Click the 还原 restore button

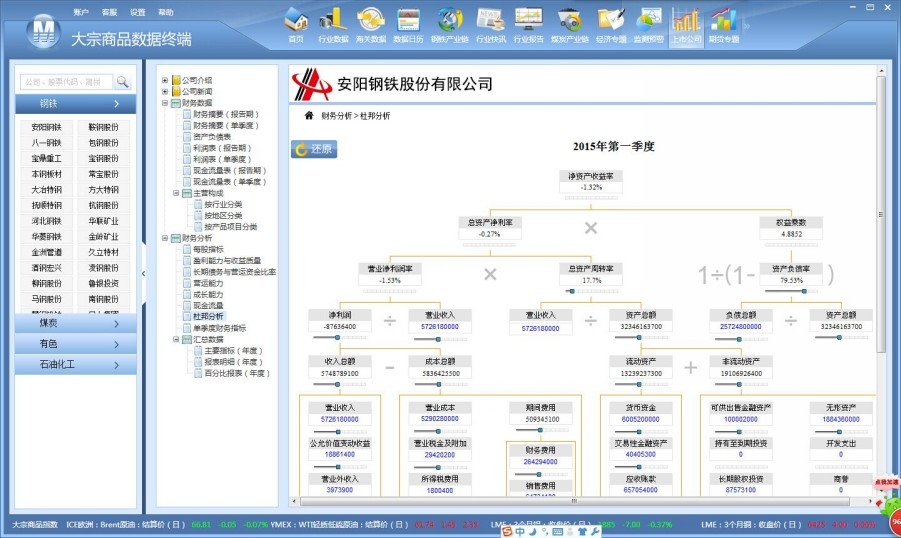click(314, 149)
